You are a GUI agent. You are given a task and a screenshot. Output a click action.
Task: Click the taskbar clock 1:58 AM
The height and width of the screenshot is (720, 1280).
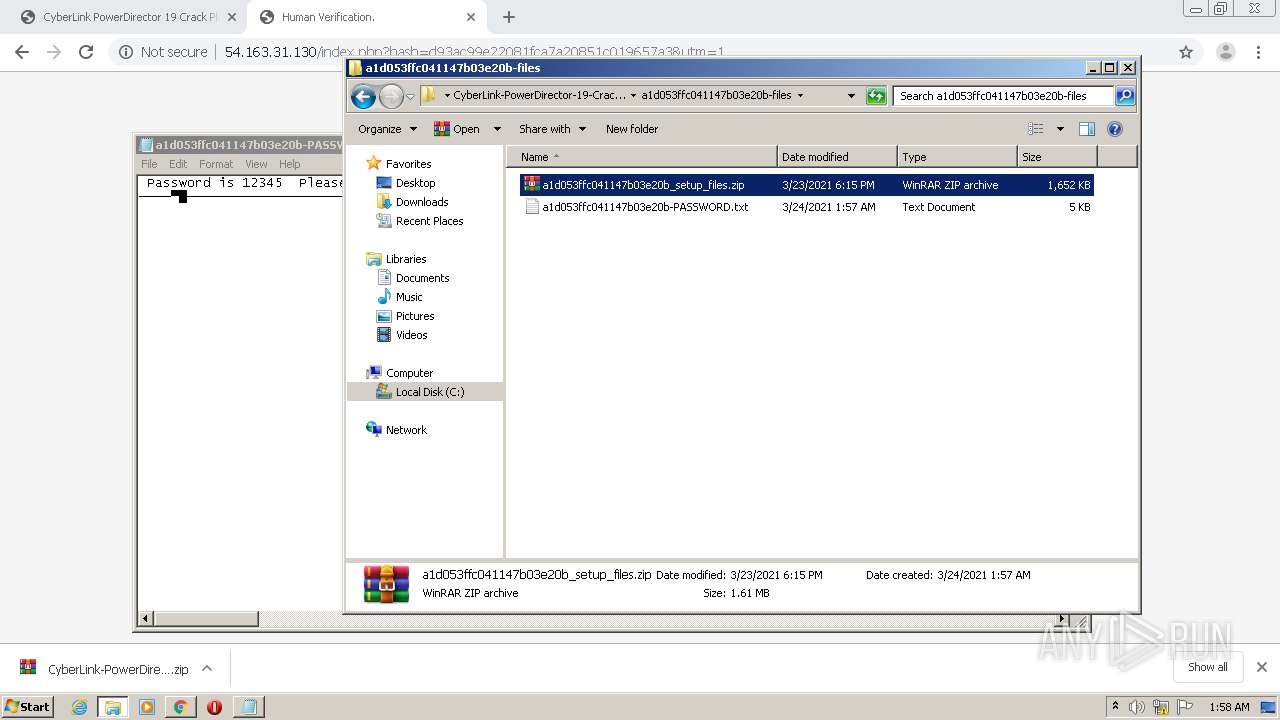pyautogui.click(x=1229, y=707)
